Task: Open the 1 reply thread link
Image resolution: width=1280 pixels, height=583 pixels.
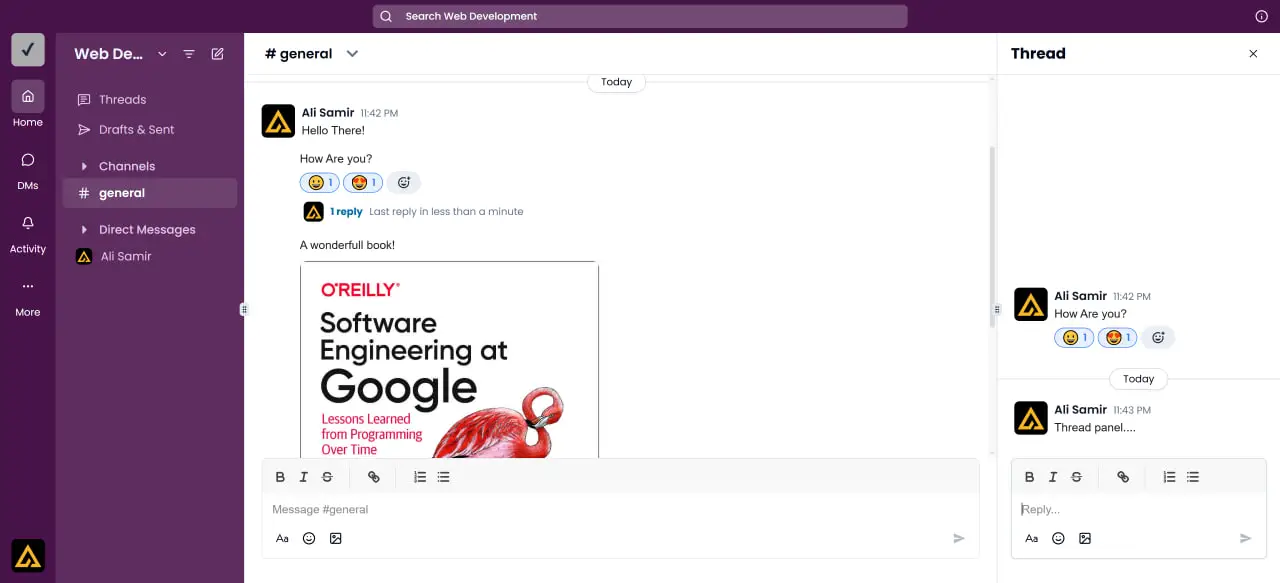Action: 346,212
